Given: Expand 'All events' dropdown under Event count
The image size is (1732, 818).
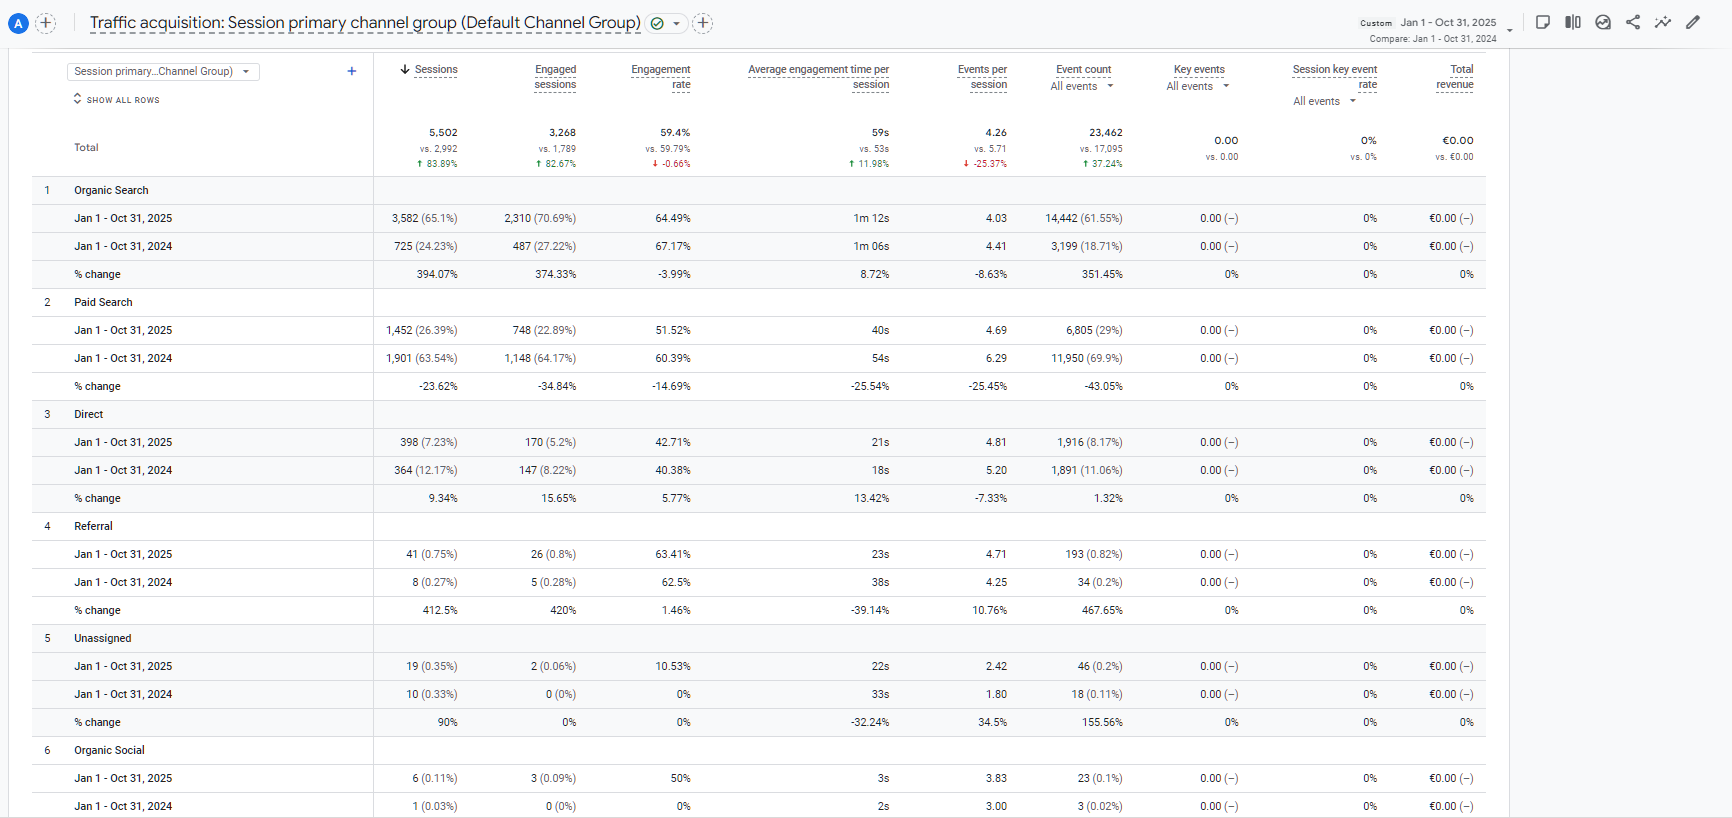Looking at the screenshot, I should click(1082, 87).
